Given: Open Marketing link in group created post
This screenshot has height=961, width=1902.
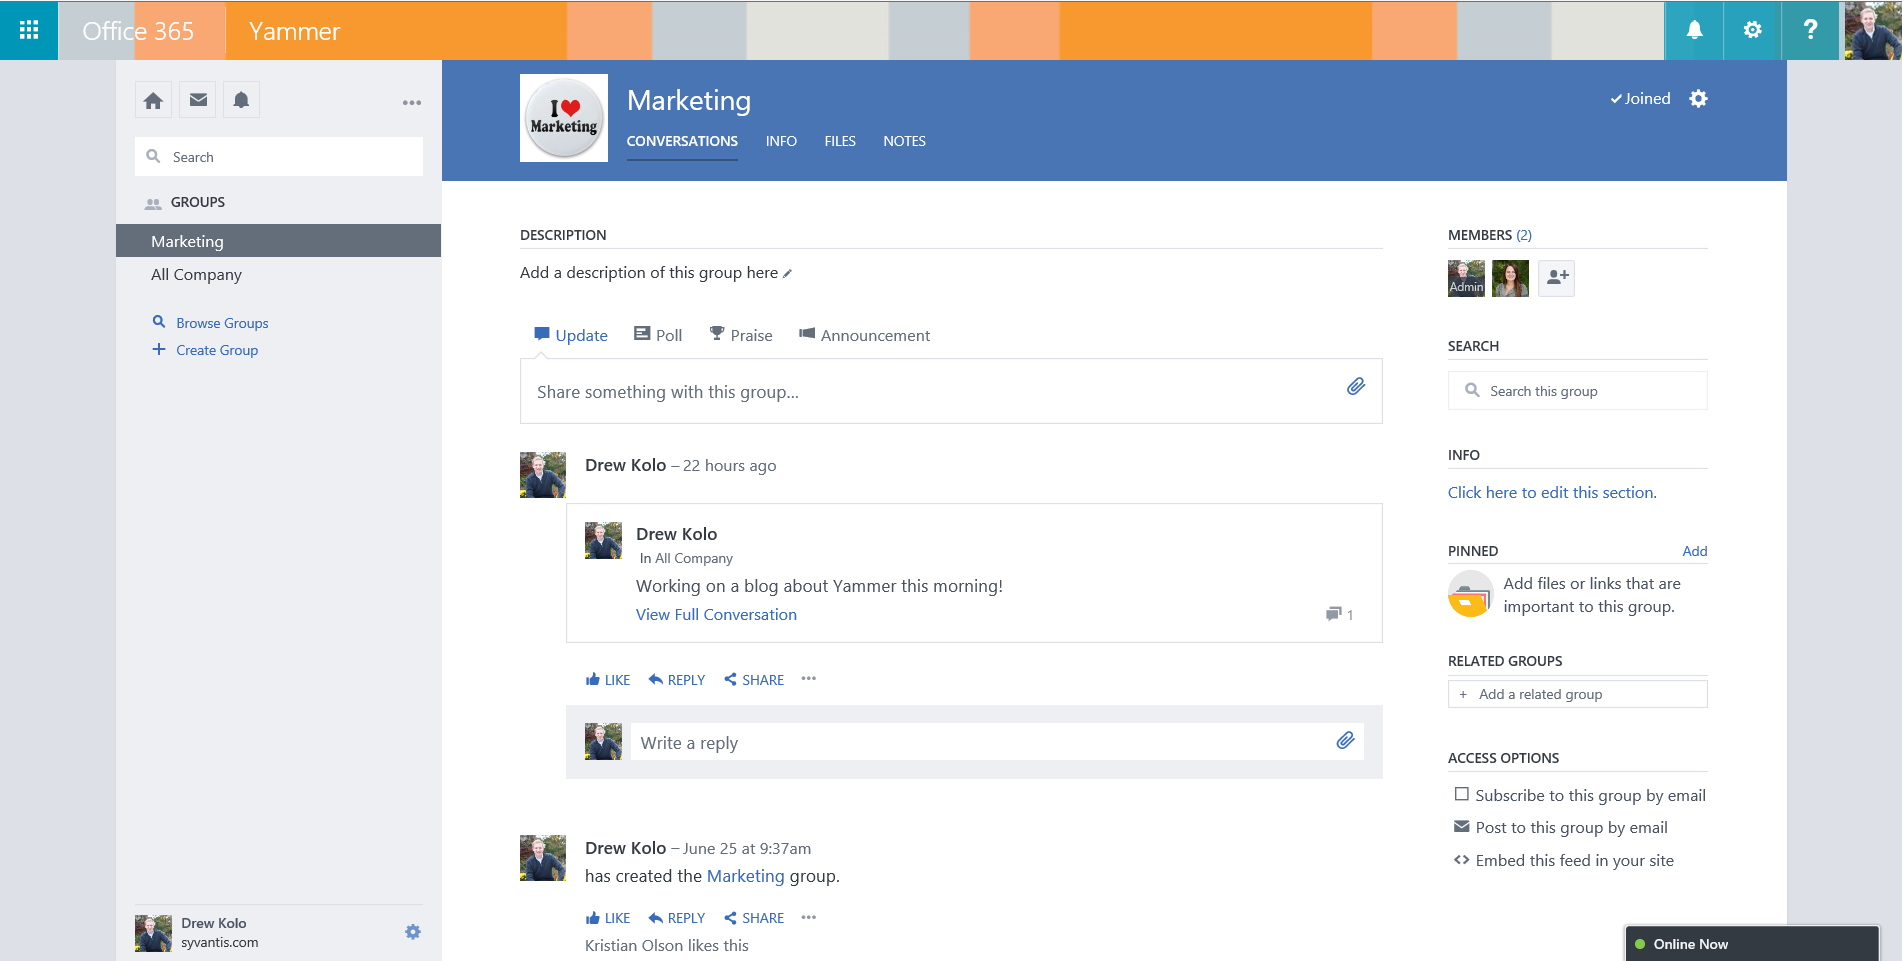Looking at the screenshot, I should [745, 876].
